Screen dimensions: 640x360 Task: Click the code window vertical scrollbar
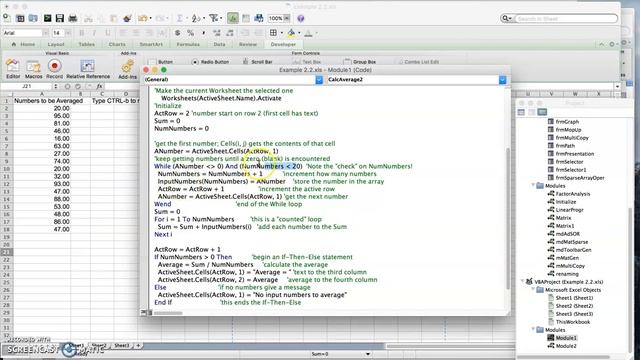tap(508, 218)
